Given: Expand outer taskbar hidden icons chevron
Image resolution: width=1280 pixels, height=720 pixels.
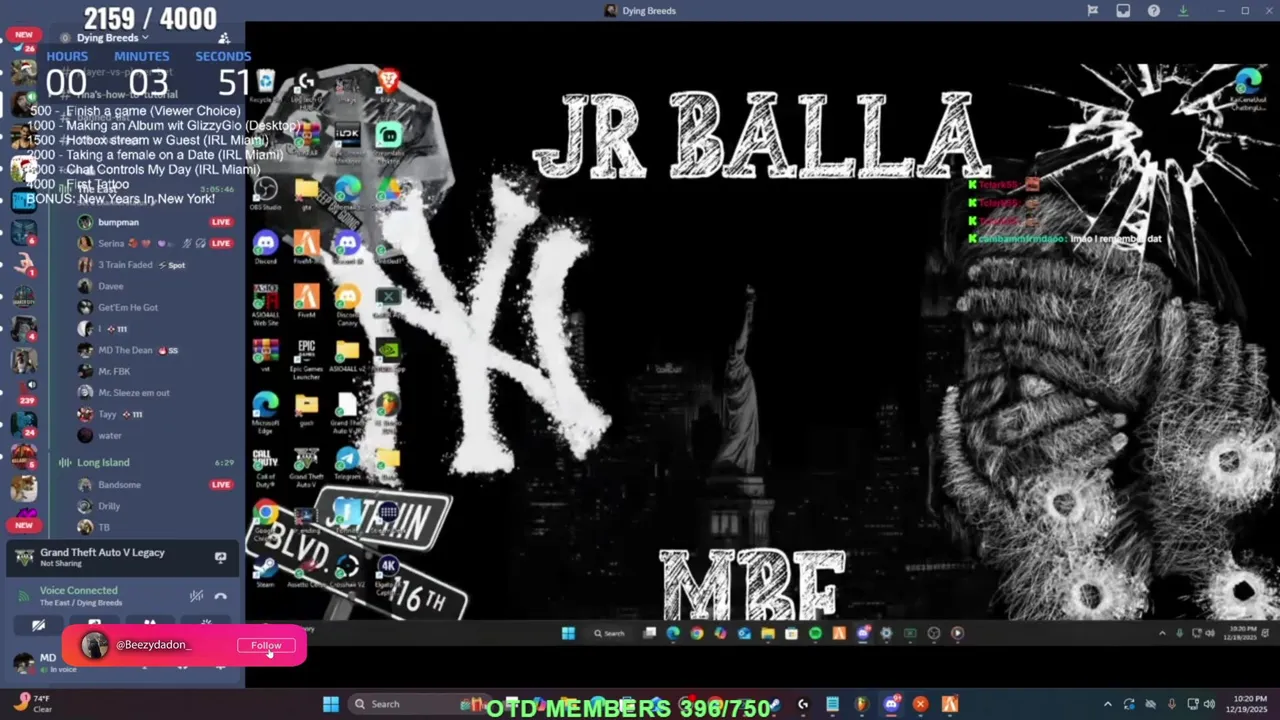Looking at the screenshot, I should [x=1107, y=704].
